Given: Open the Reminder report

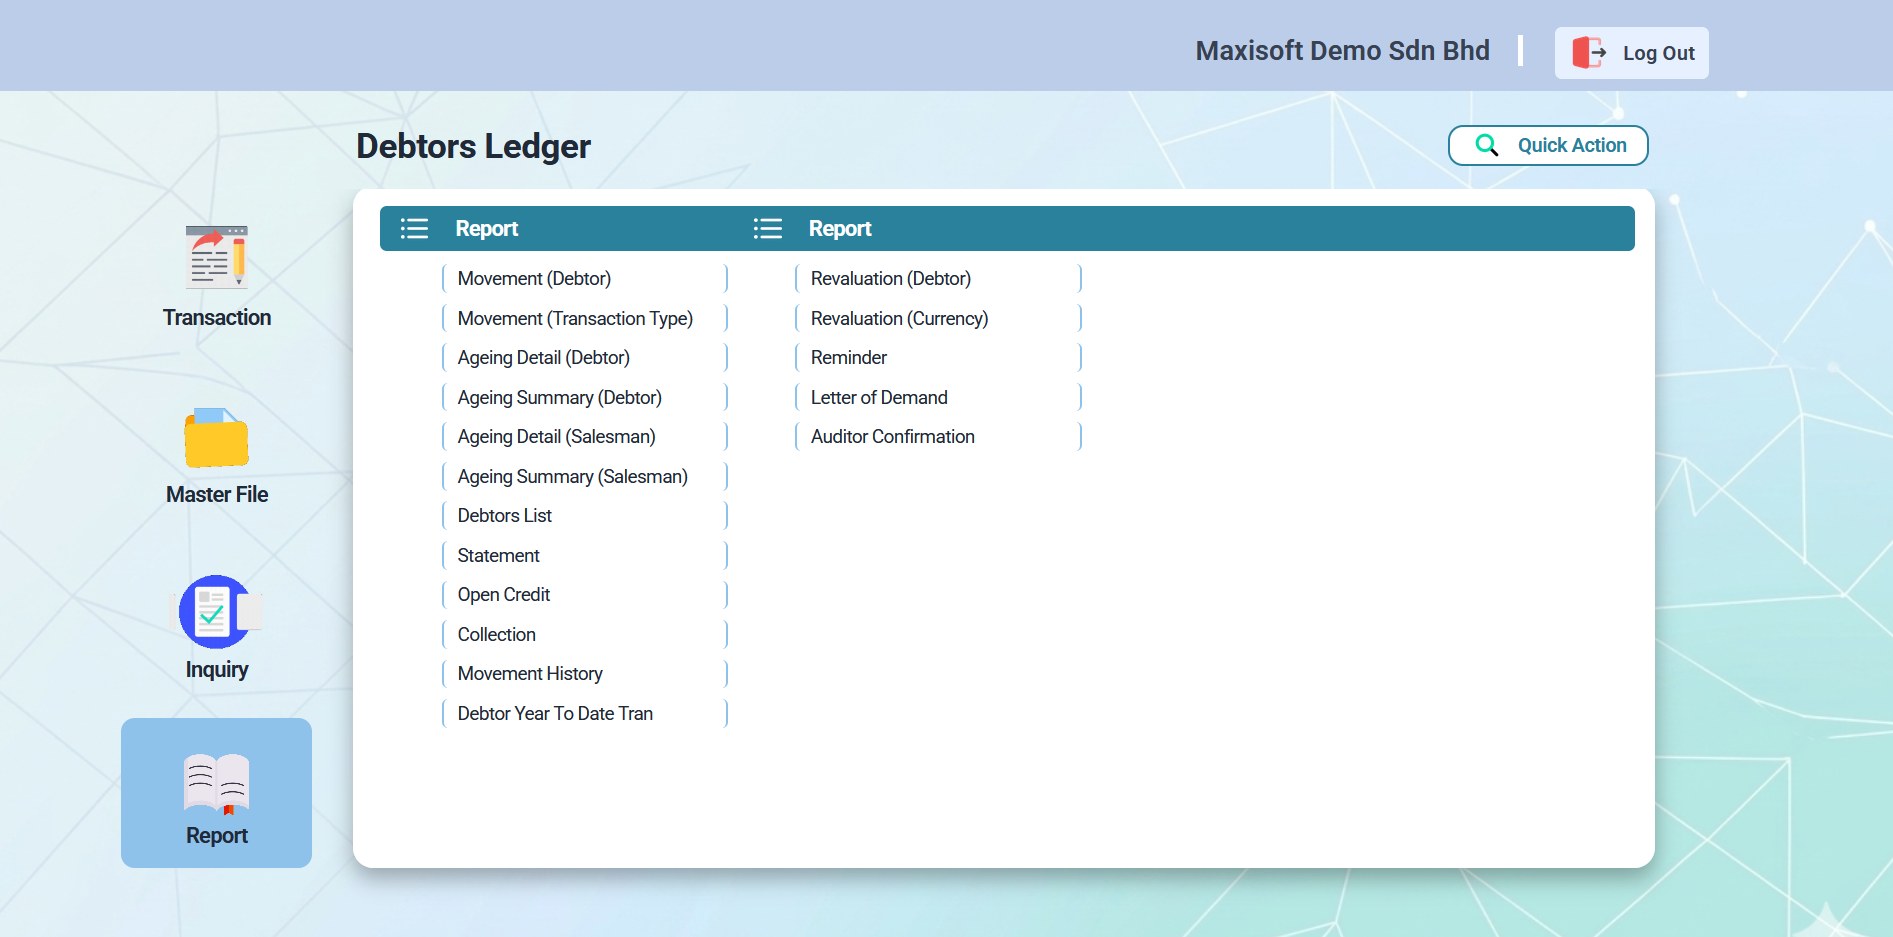Looking at the screenshot, I should (x=938, y=357).
